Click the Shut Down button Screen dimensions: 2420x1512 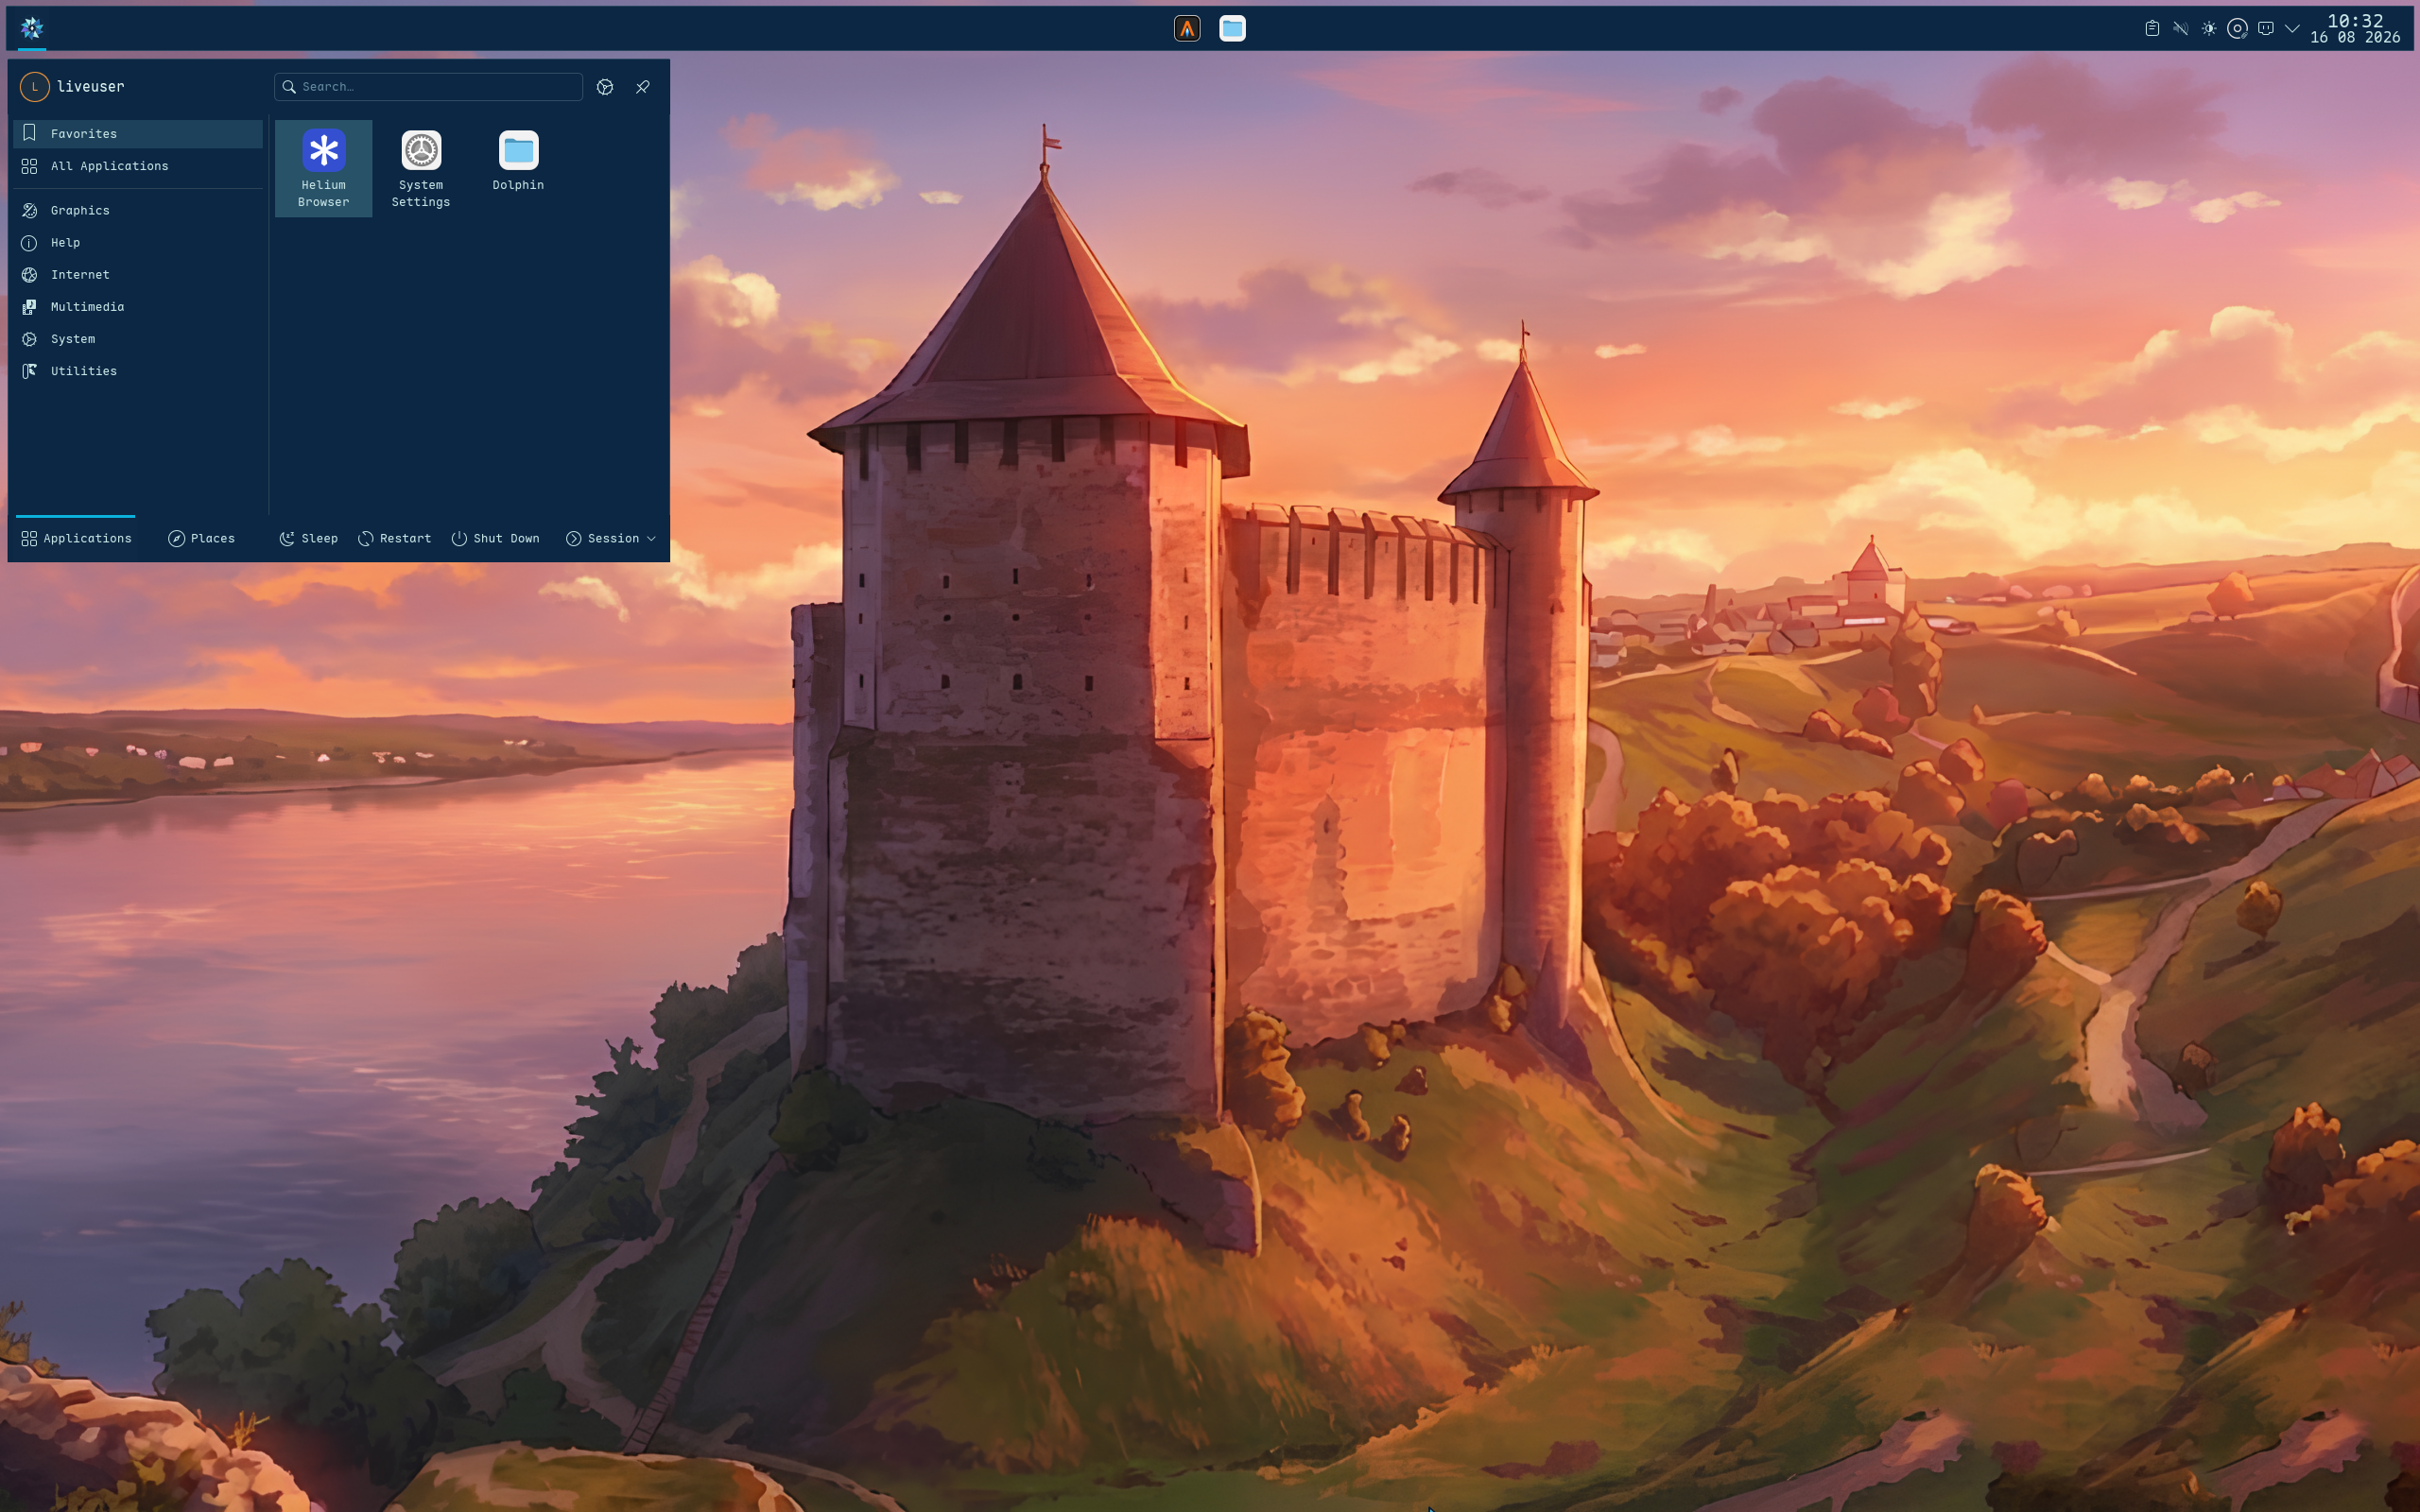tap(495, 538)
